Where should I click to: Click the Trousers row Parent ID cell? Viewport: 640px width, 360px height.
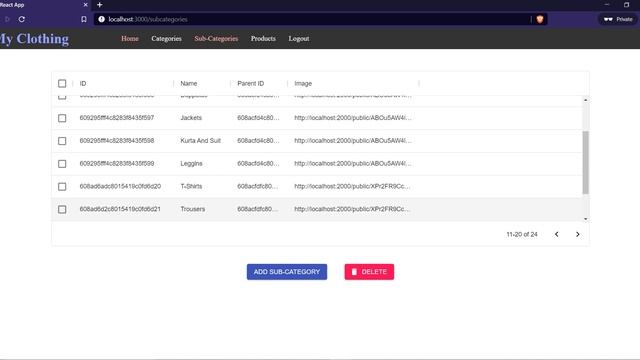pyautogui.click(x=259, y=209)
